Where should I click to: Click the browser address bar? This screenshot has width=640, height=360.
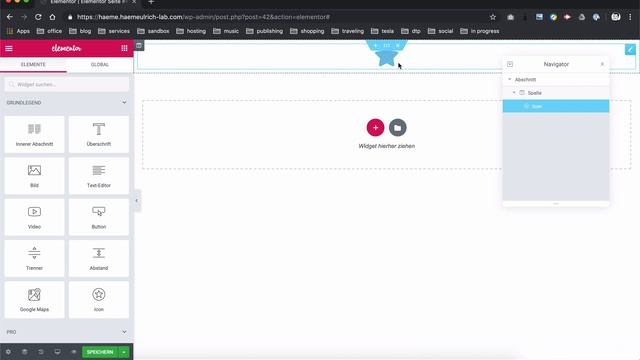[x=278, y=17]
